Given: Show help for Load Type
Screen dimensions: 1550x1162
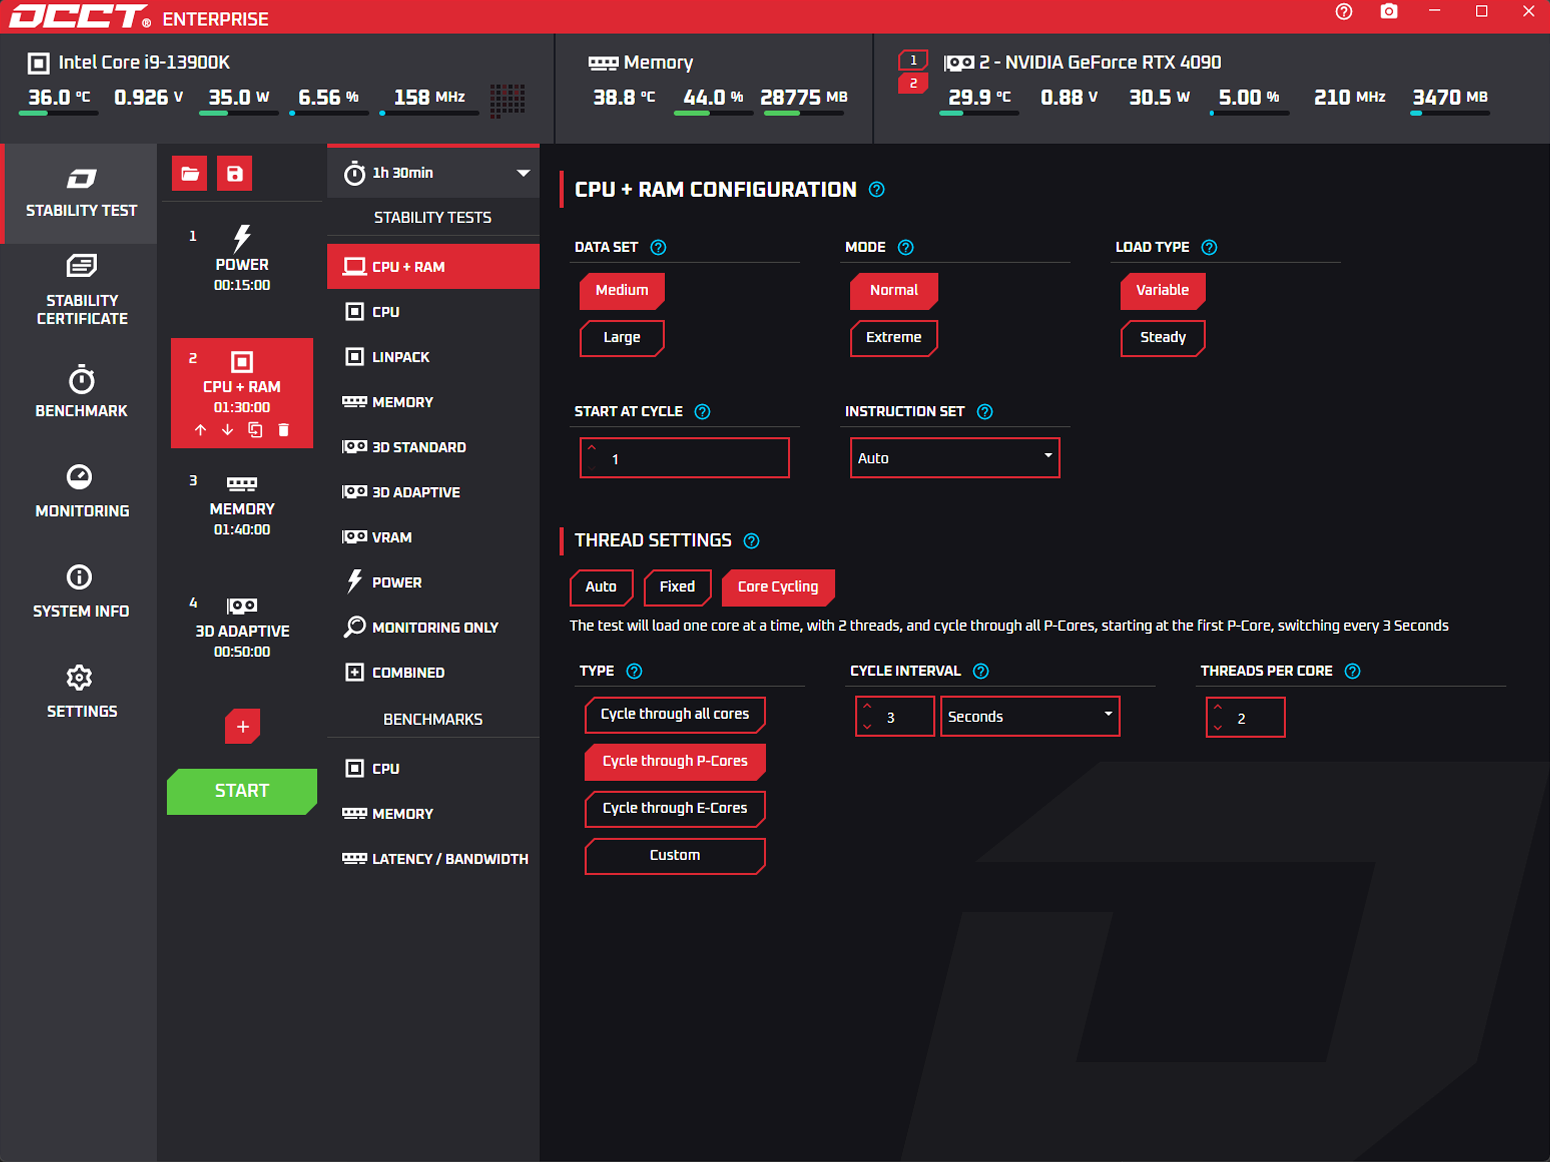Looking at the screenshot, I should 1209,247.
